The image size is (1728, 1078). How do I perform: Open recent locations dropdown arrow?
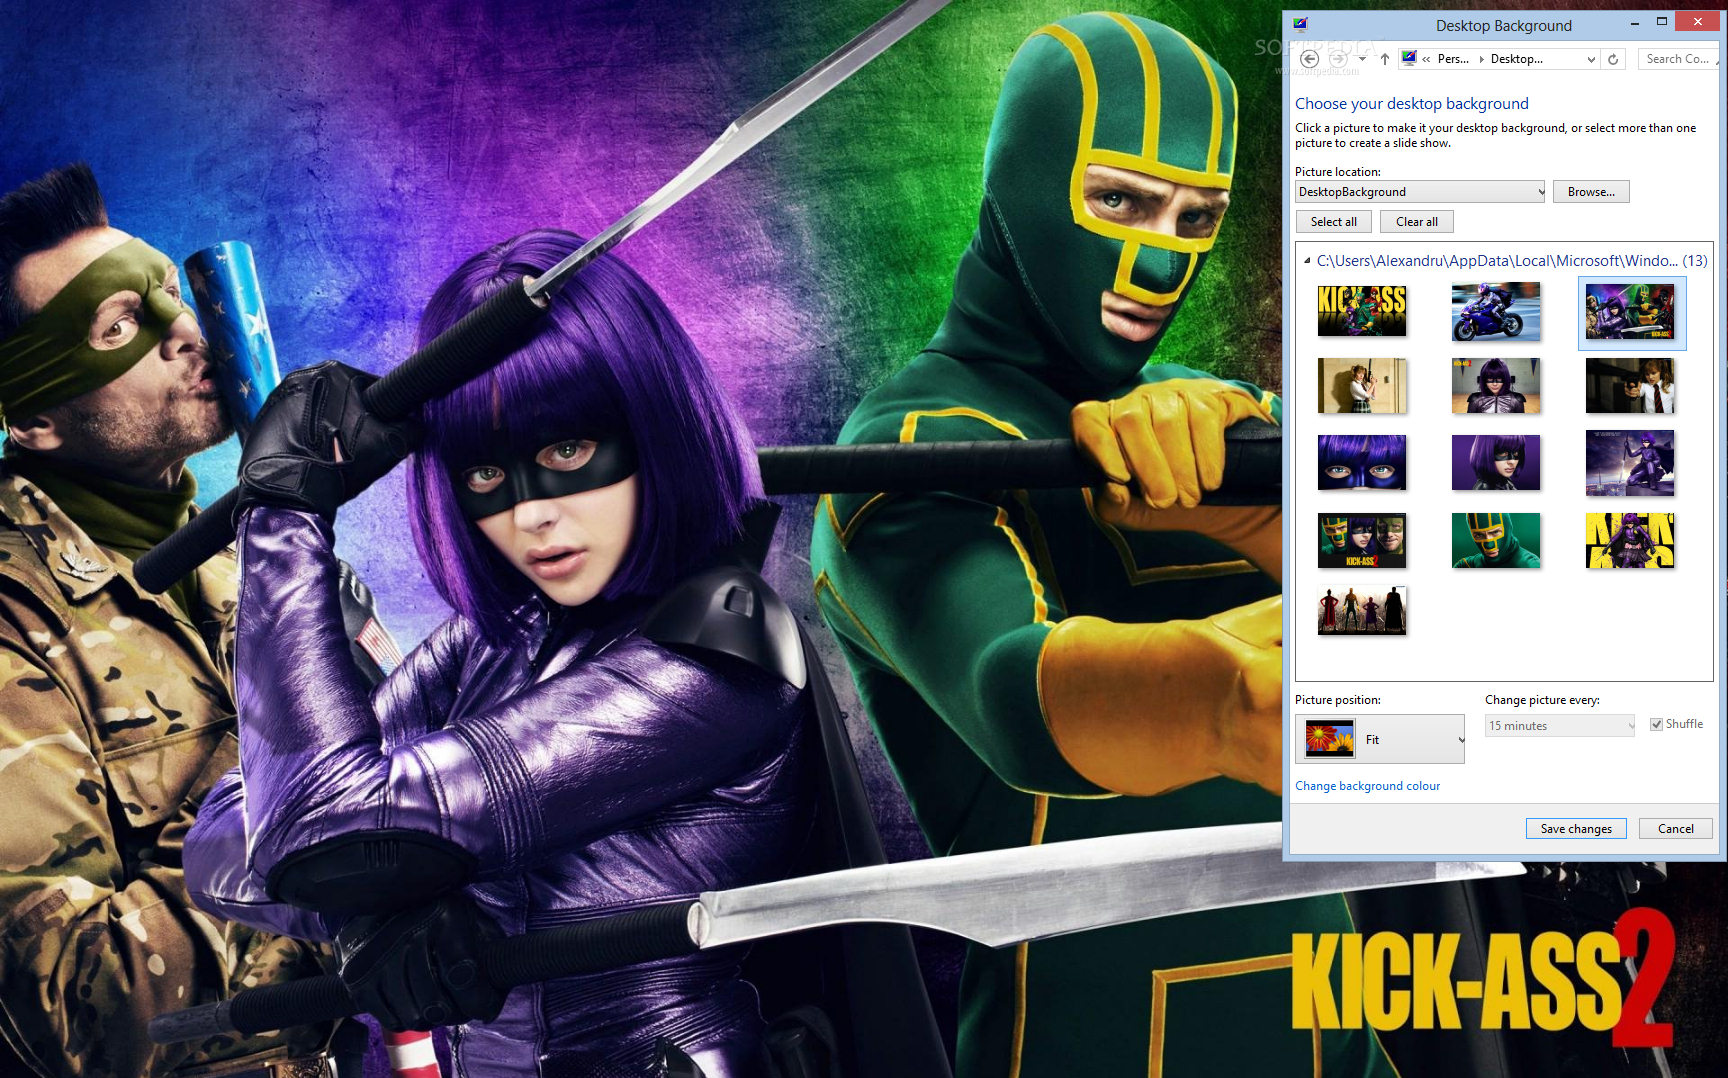[x=1362, y=59]
